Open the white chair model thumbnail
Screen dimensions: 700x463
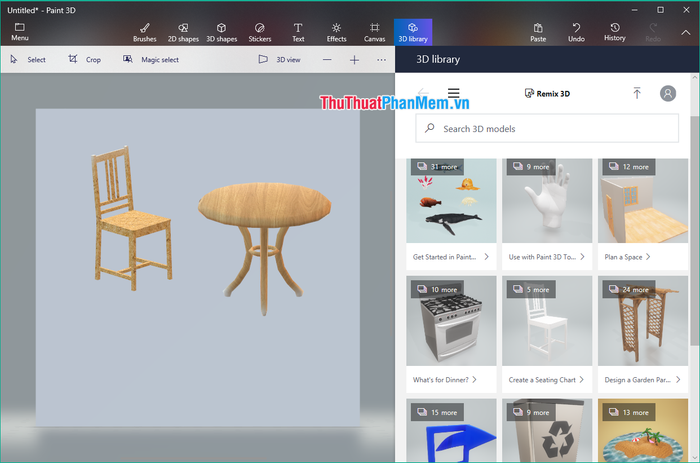pos(547,321)
